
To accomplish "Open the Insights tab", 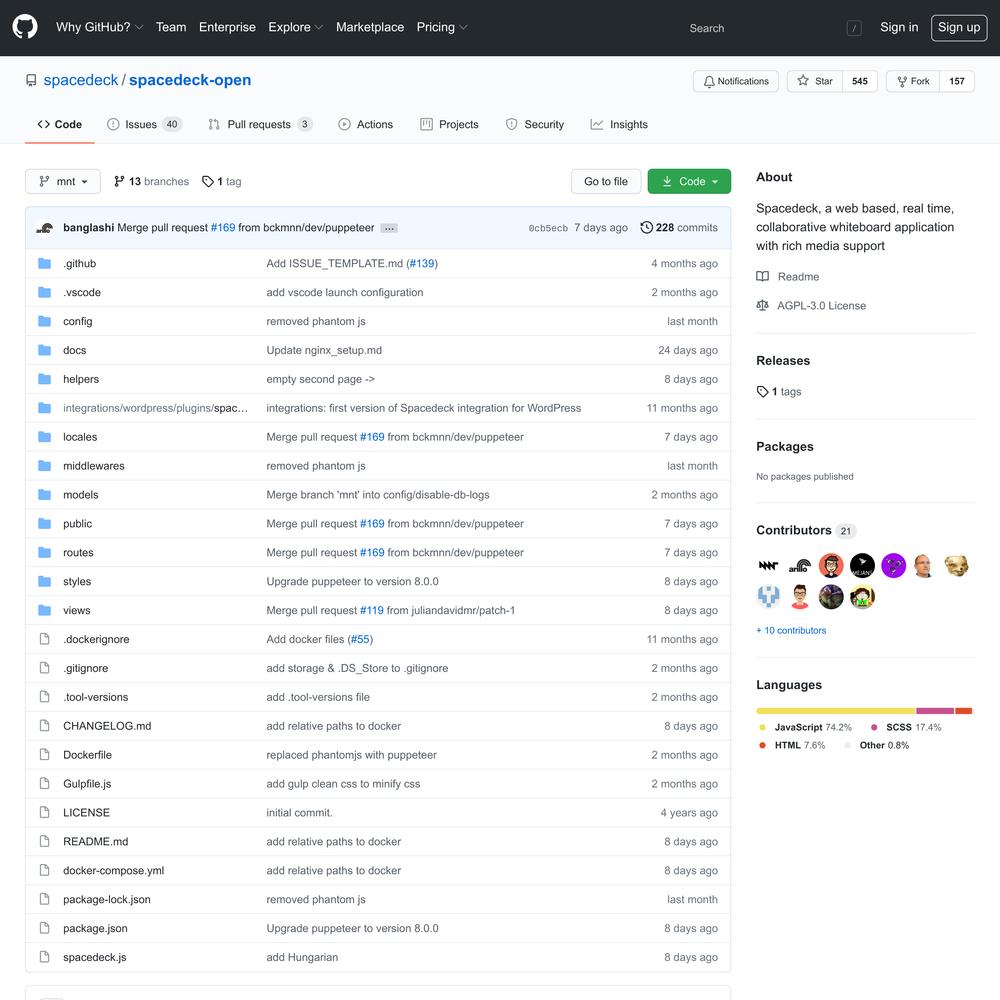I will coord(619,124).
